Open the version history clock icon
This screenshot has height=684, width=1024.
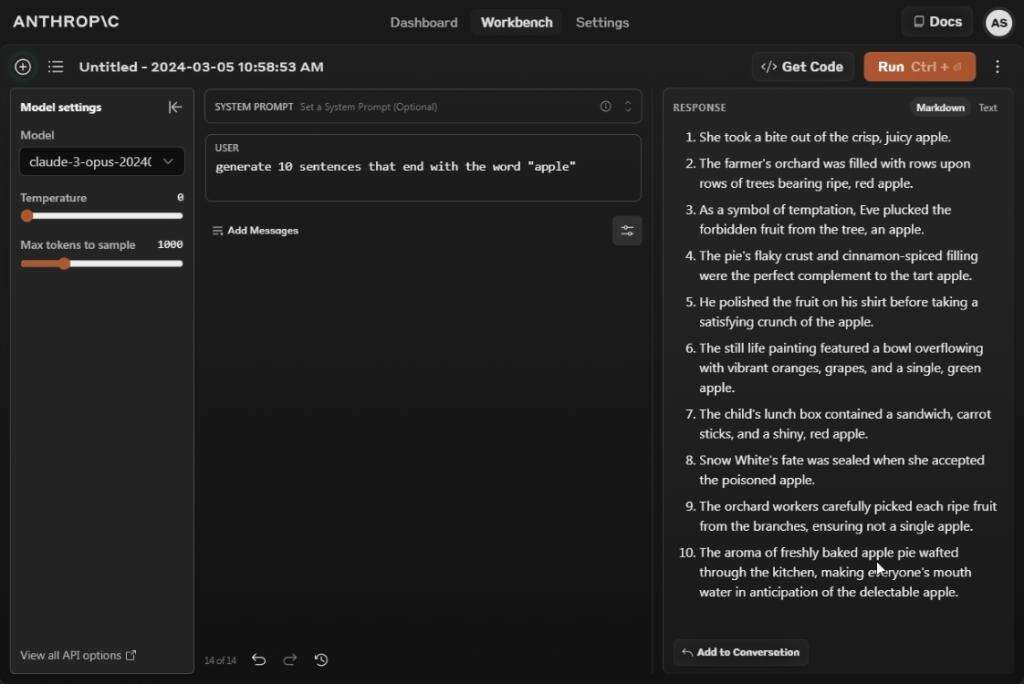point(321,660)
